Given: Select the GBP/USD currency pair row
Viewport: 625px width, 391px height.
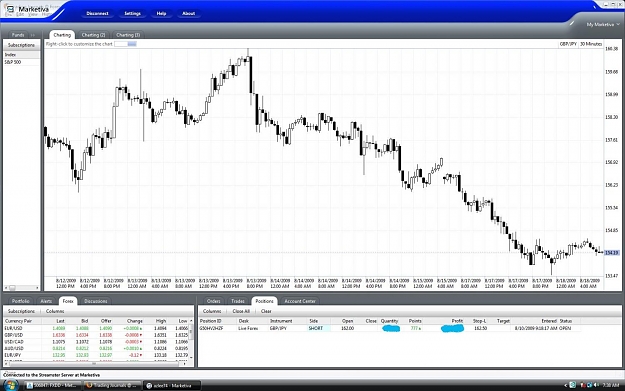Looking at the screenshot, I should click(96, 335).
